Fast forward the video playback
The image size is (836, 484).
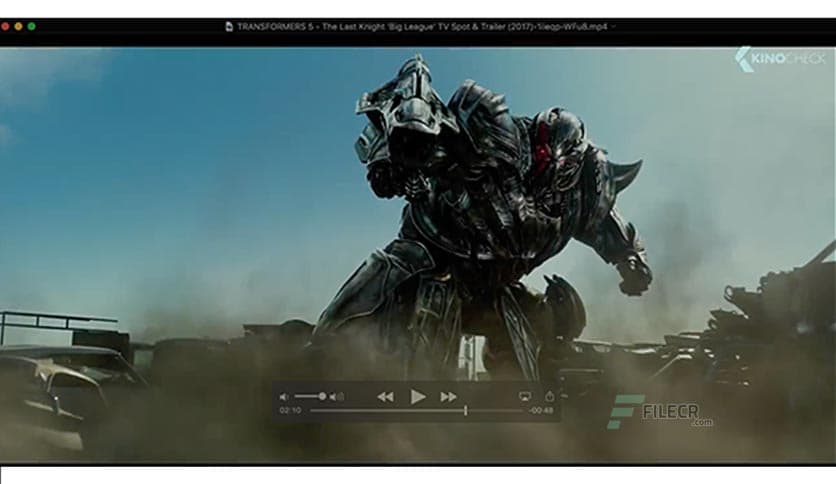pyautogui.click(x=448, y=397)
